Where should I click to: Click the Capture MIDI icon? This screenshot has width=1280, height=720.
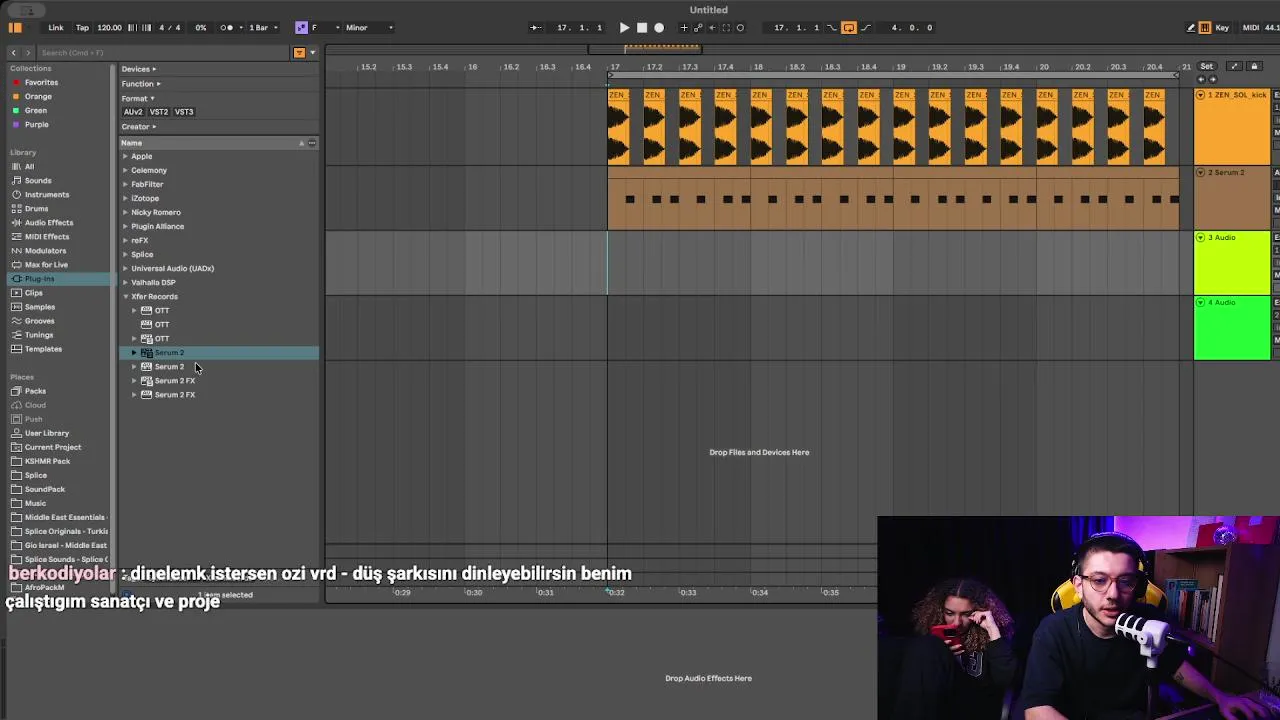(726, 27)
